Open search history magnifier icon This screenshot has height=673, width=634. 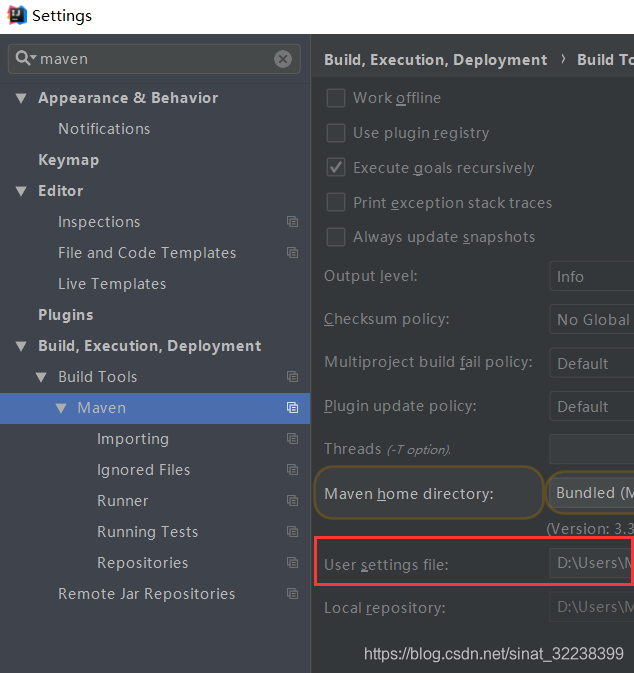pos(25,58)
